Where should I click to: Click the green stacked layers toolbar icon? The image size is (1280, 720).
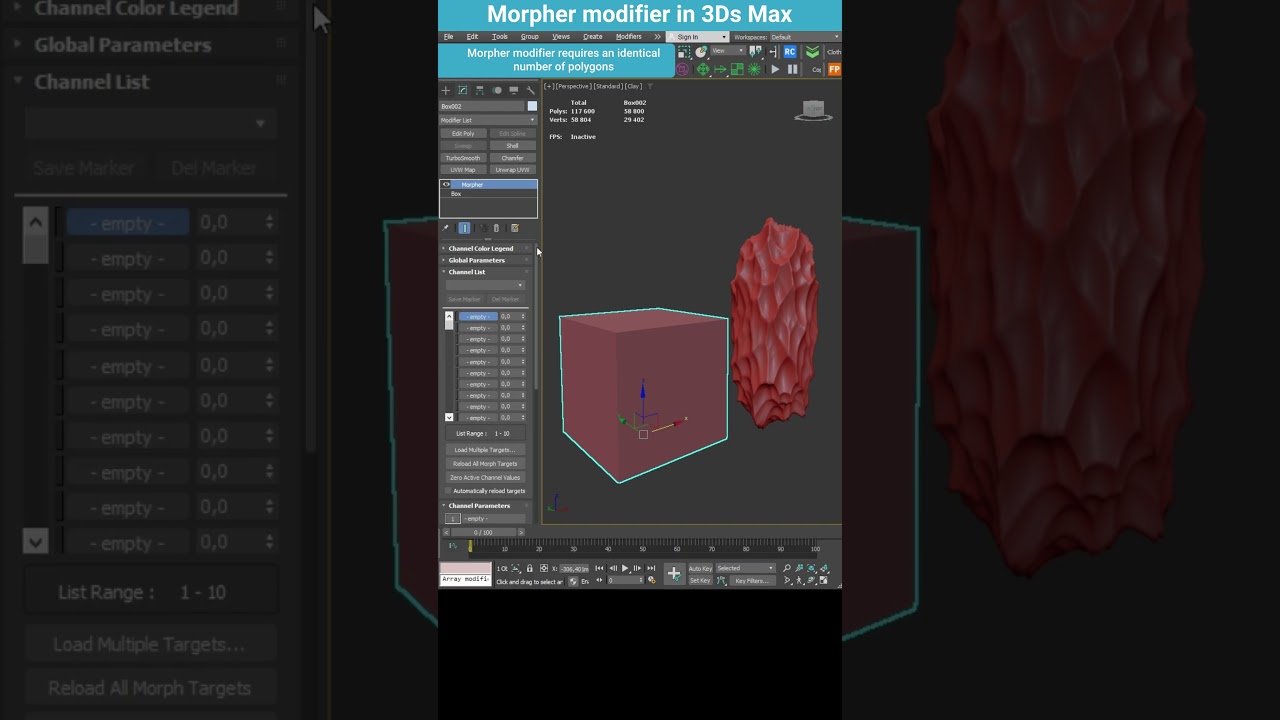(x=812, y=51)
